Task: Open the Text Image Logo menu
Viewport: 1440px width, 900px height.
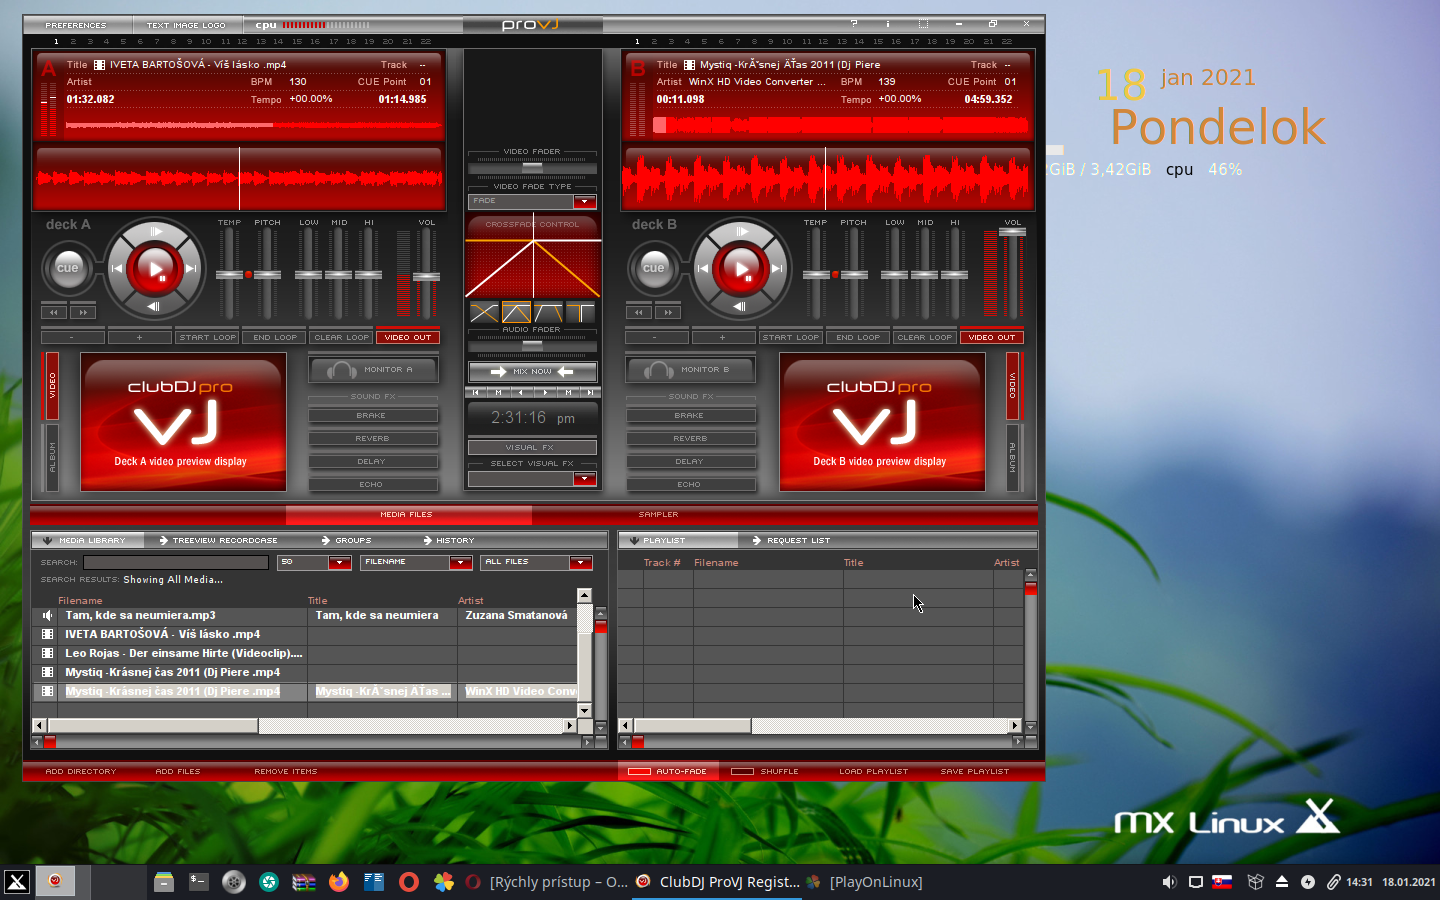Action: tap(186, 25)
